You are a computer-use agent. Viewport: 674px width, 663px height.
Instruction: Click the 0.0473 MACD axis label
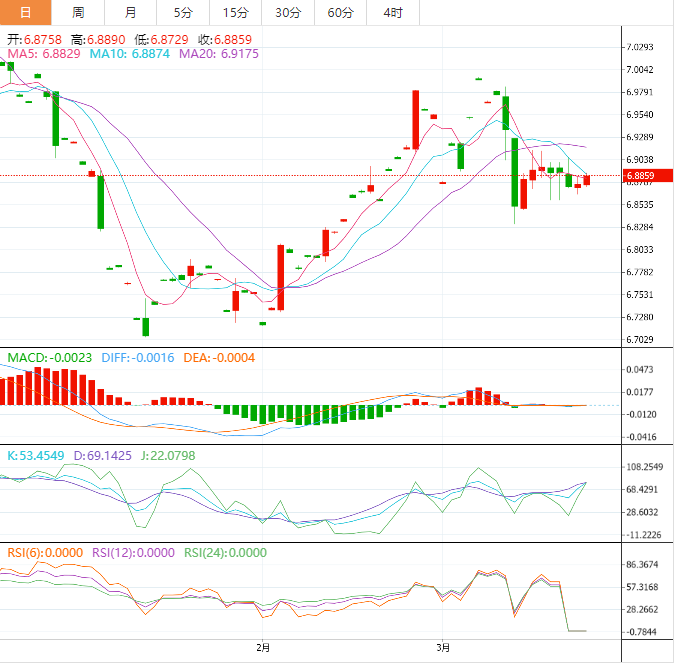640,370
